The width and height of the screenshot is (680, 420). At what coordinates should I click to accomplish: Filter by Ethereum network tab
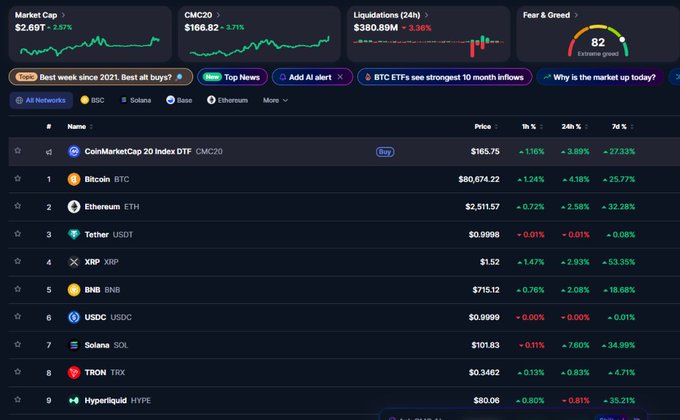click(x=227, y=100)
